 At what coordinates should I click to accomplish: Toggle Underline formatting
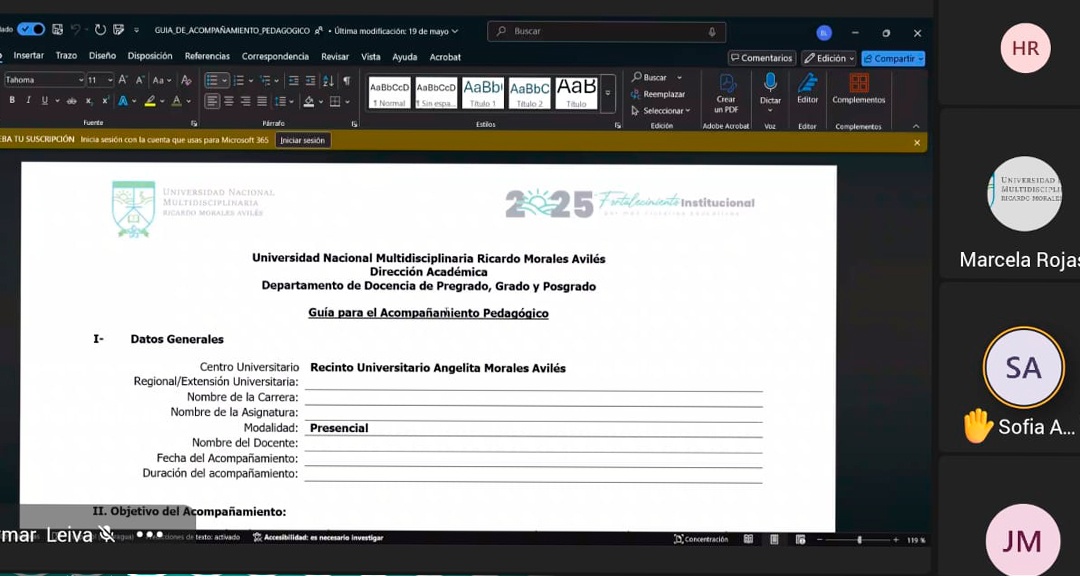point(45,101)
